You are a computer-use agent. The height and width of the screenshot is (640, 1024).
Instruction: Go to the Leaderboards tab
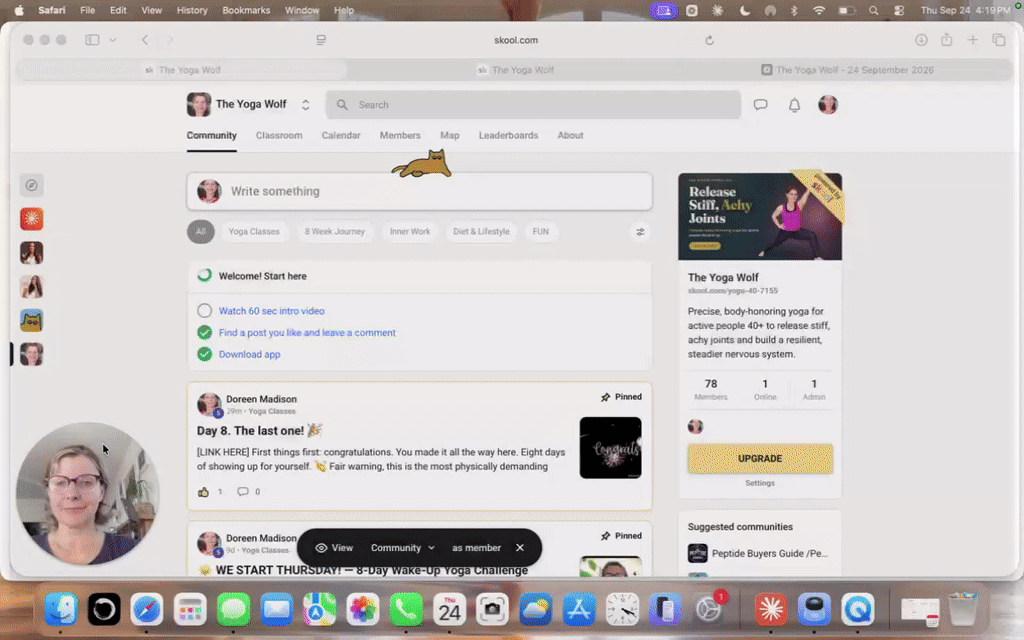tap(508, 135)
